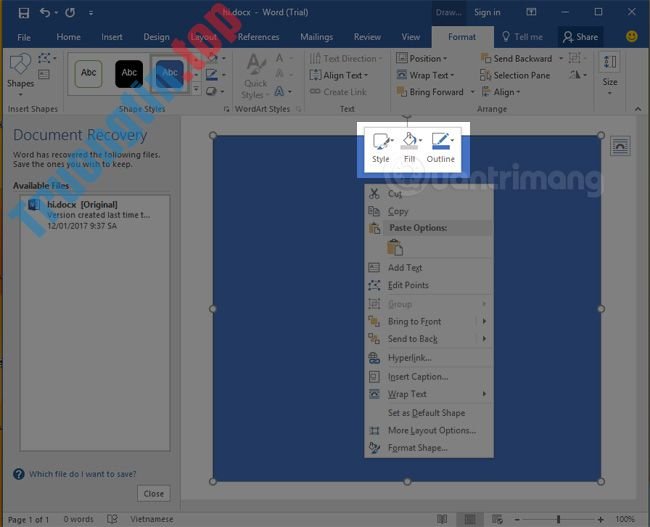This screenshot has width=650, height=527.
Task: Click the Shape Outline pen icon in the ribbon
Action: (x=212, y=75)
